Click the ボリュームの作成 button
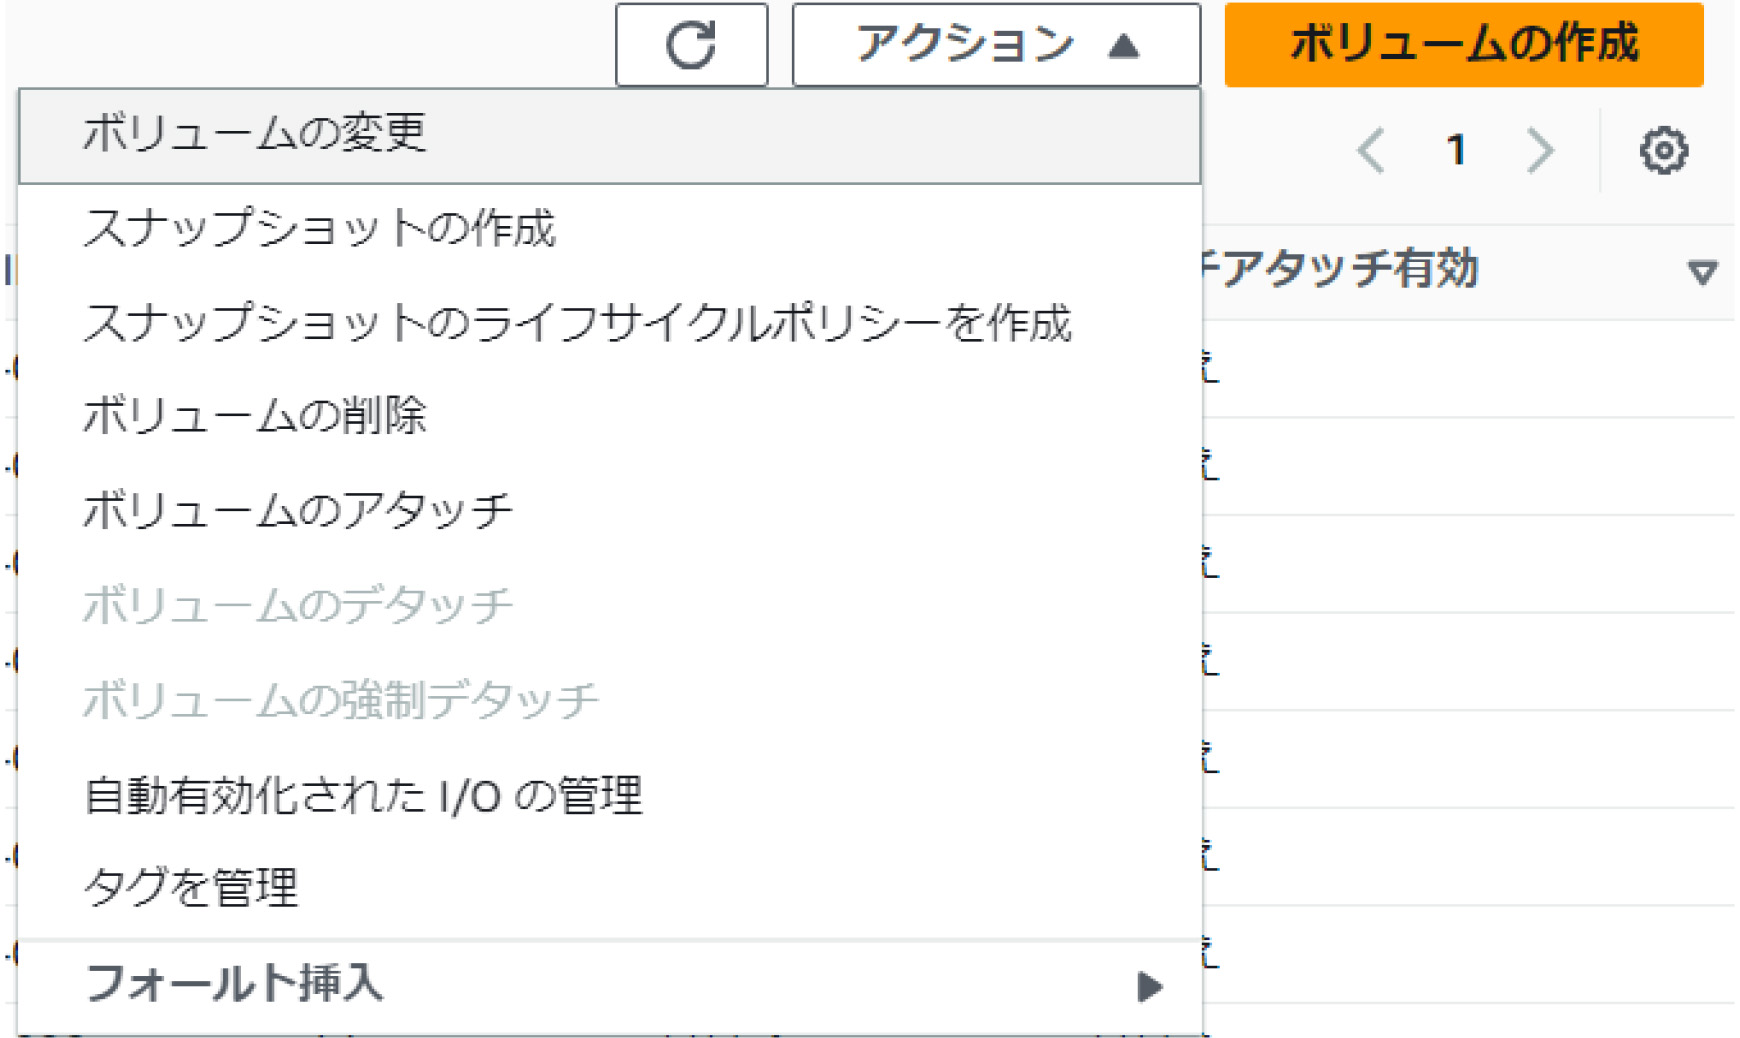 1464,45
